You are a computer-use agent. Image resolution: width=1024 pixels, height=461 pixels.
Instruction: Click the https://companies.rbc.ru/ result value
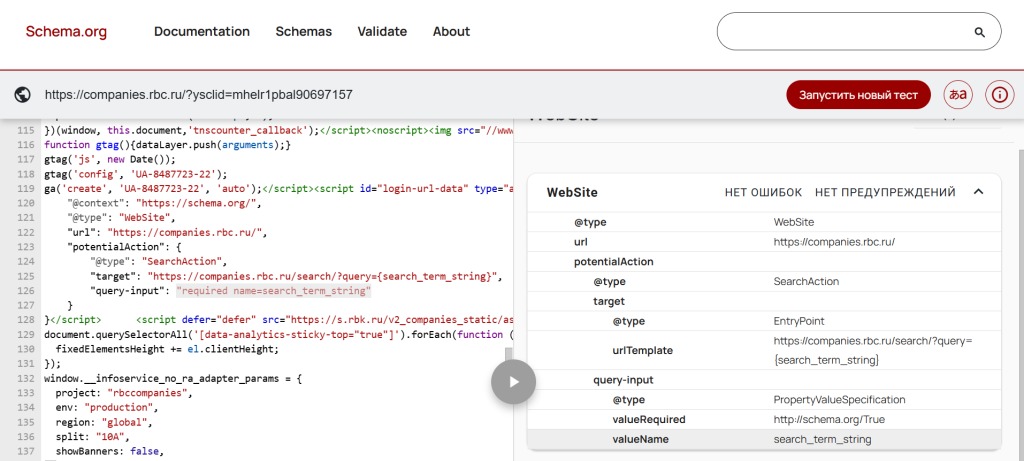[834, 242]
